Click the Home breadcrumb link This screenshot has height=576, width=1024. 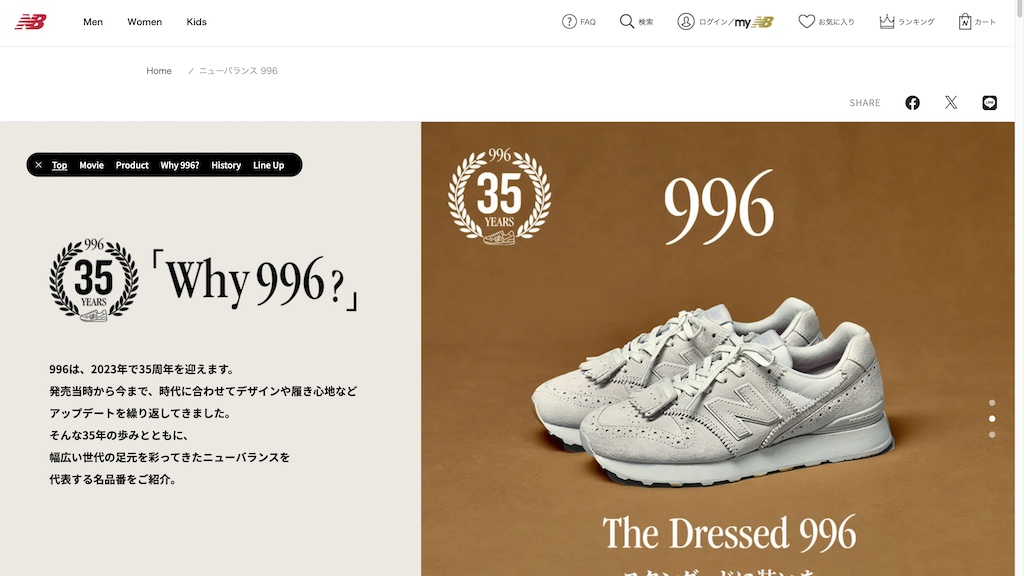point(159,71)
